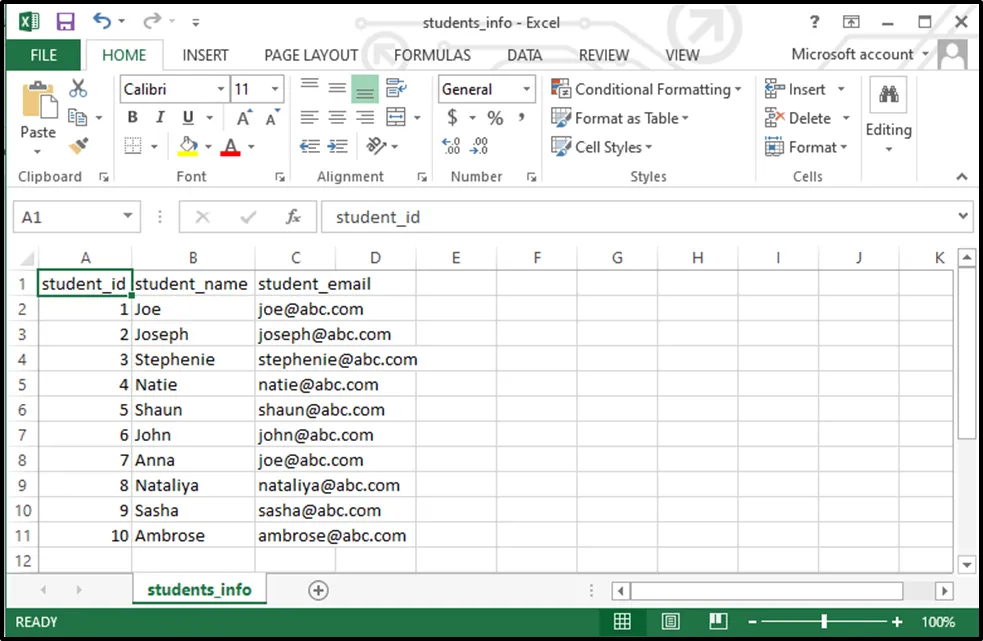The image size is (983, 641).
Task: Add a new sheet with the plus icon
Action: [x=318, y=590]
